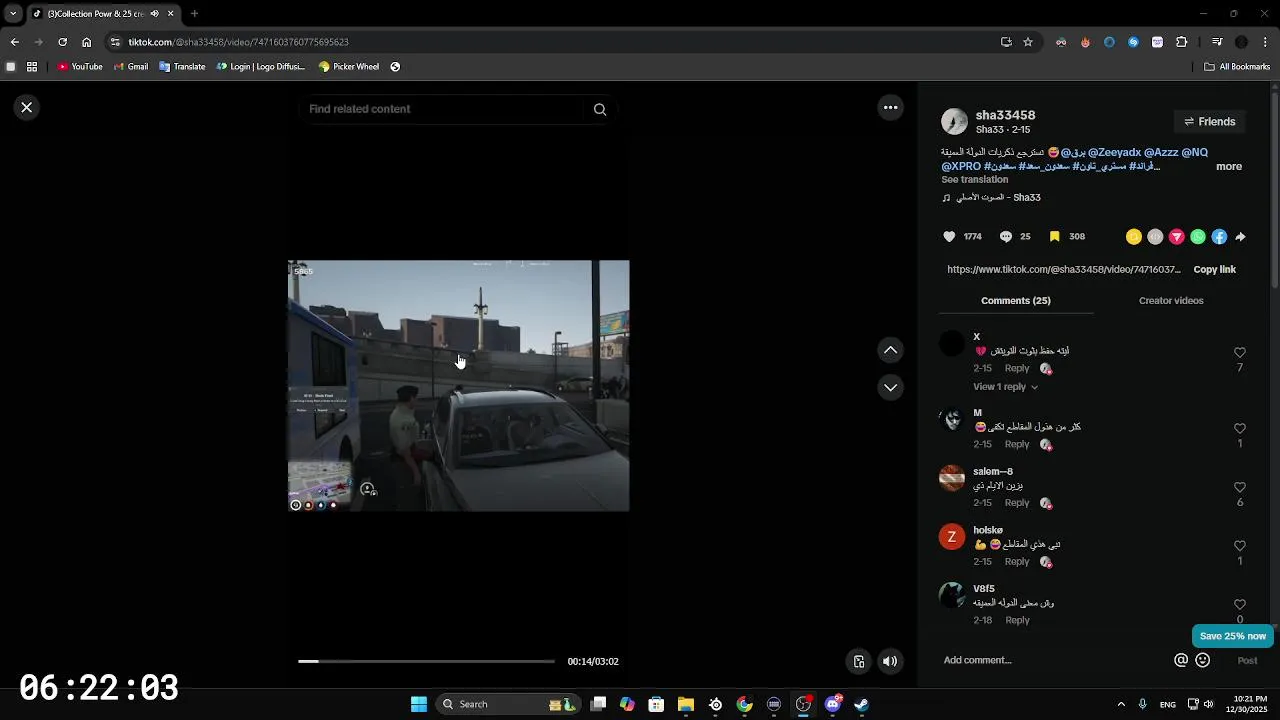Go to the previous video with up arrow

click(x=890, y=350)
